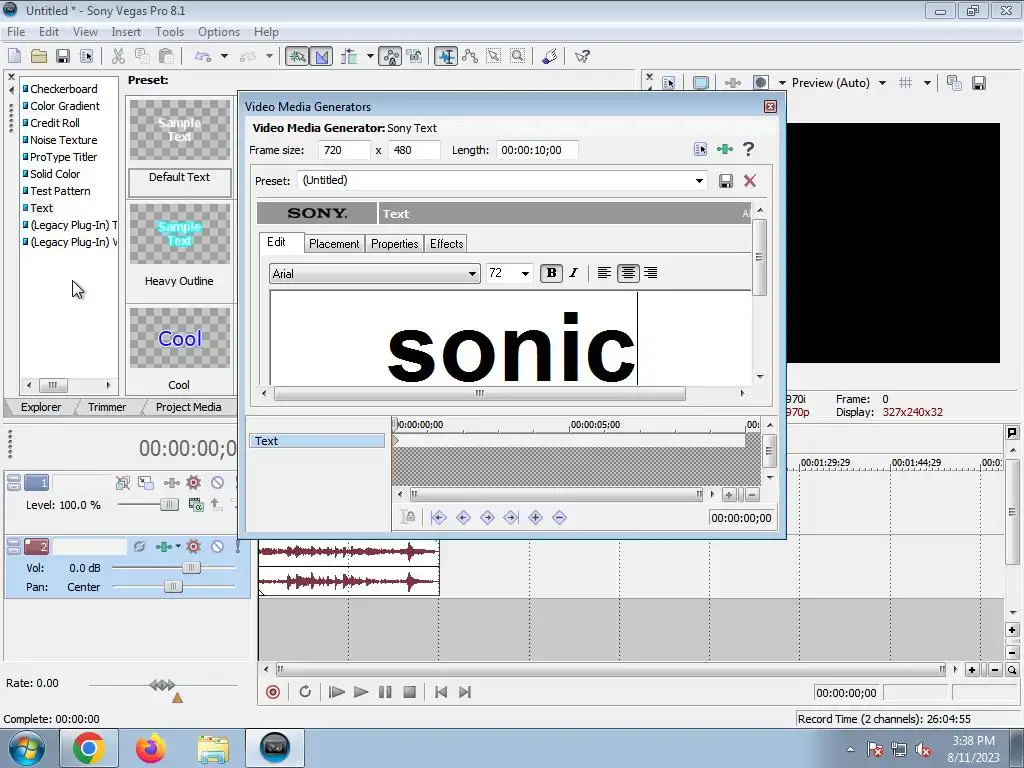Toggle Automatic Crossfades toolbar icon
Screen dimensions: 1024x768
click(321, 56)
